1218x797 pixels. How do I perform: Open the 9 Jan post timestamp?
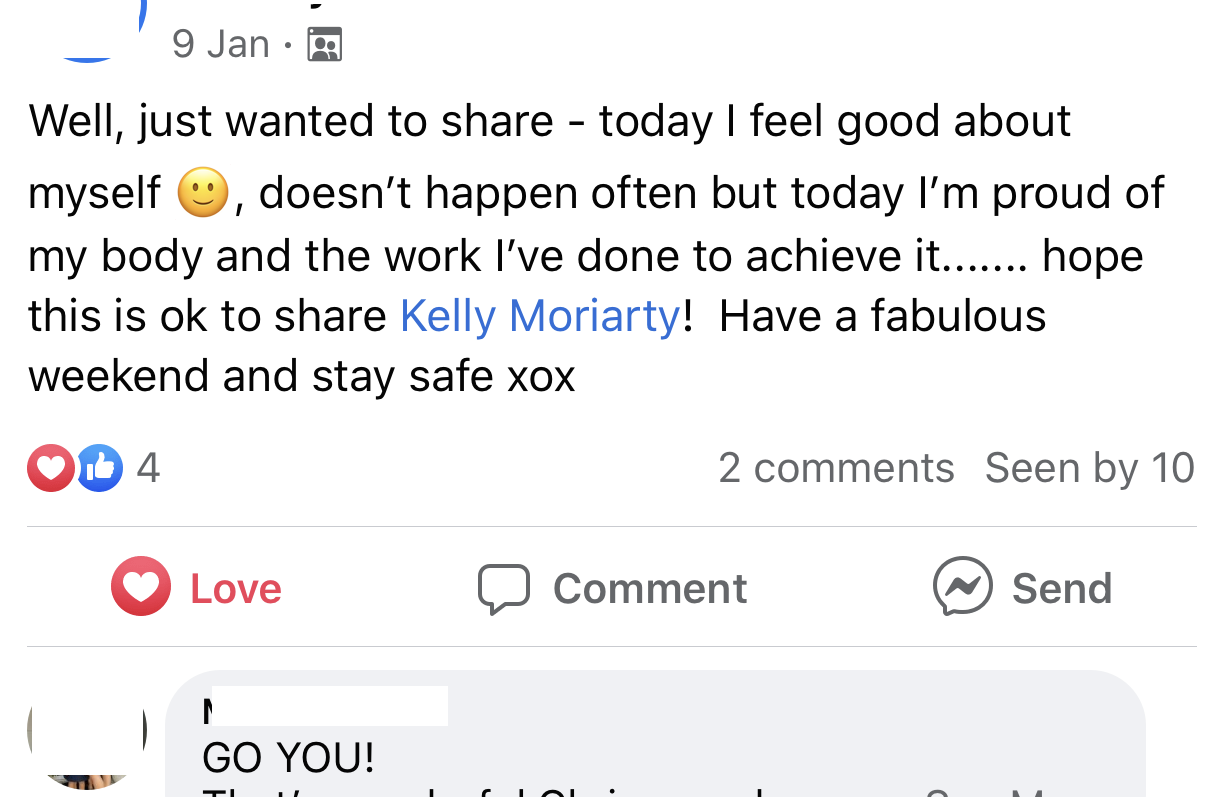(220, 44)
